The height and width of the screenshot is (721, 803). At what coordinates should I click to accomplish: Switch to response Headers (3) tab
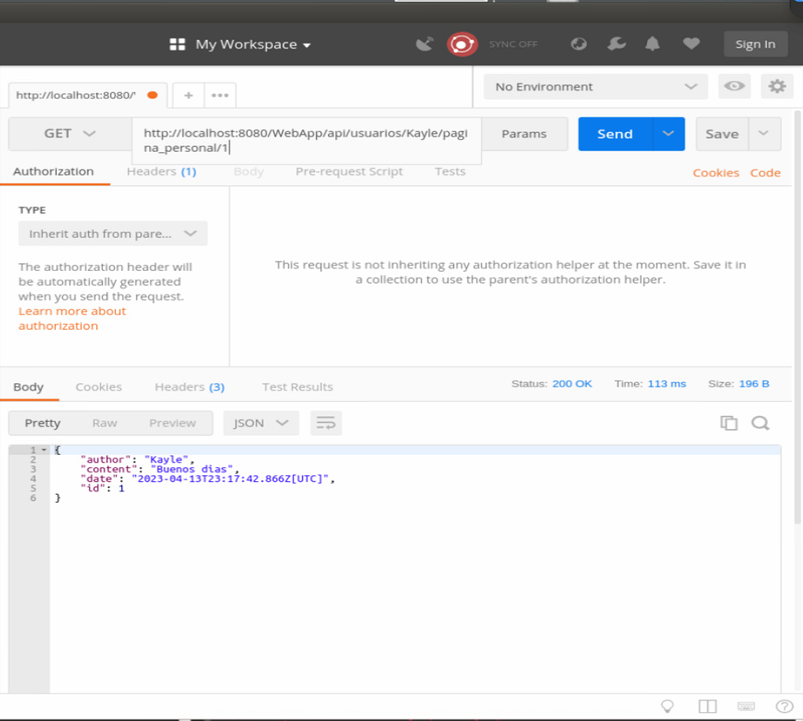click(189, 387)
